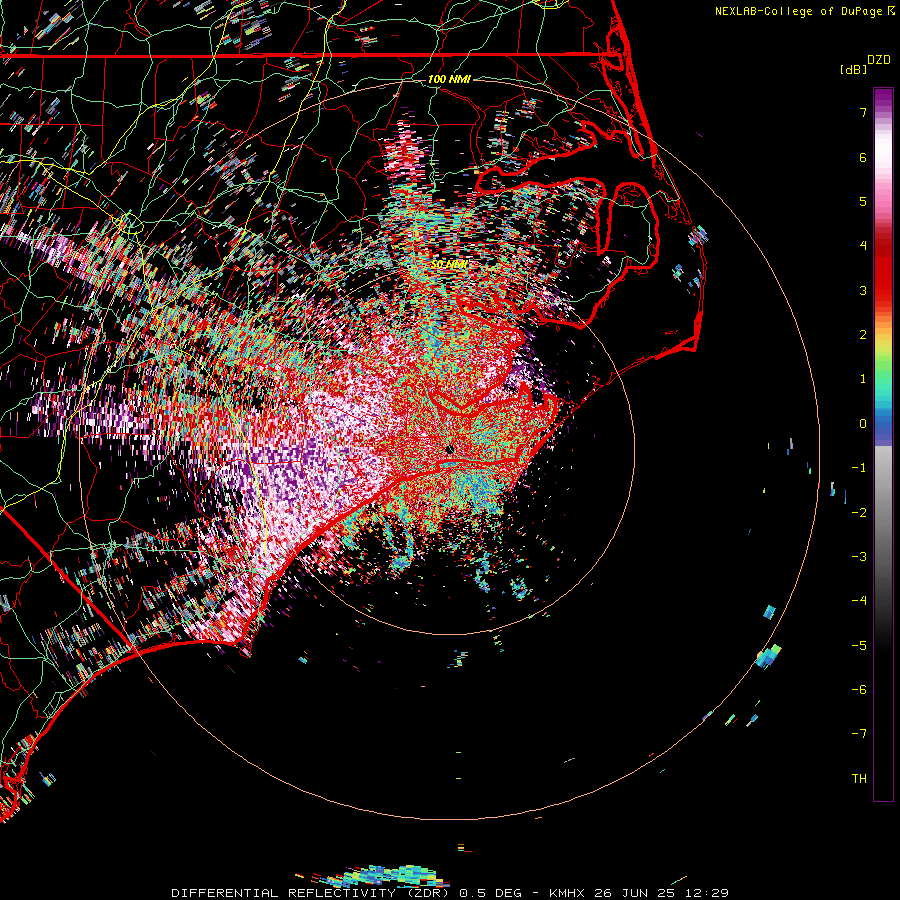This screenshot has height=900, width=900.
Task: Click the 0.5 DEG elevation text
Action: click(491, 893)
